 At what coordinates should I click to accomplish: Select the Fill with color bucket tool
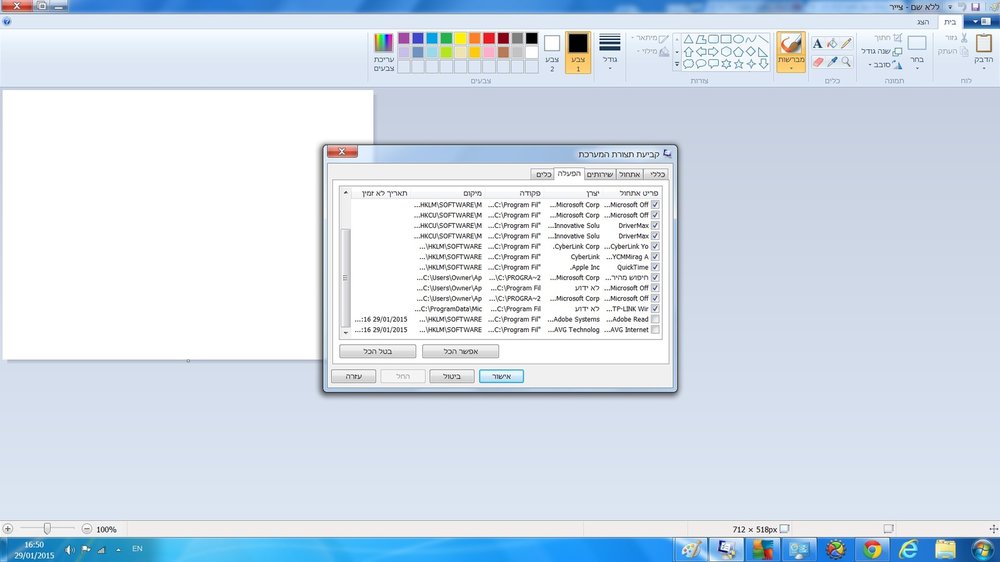point(832,43)
